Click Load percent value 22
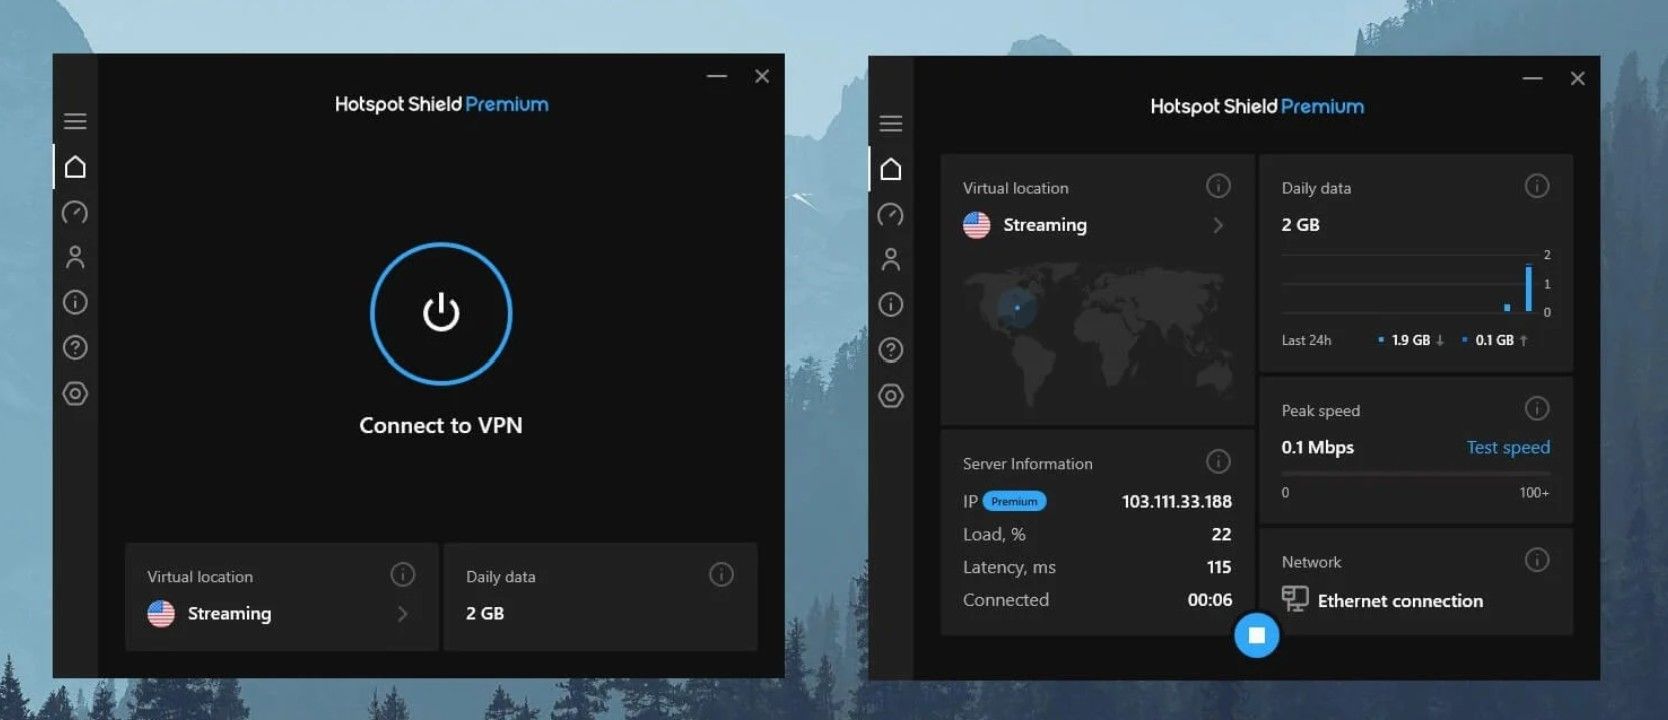Screen dimensions: 1668x720 point(1221,534)
